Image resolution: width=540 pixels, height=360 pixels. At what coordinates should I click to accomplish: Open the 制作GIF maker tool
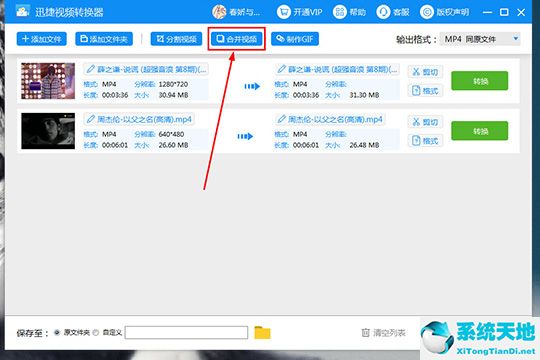tap(295, 39)
